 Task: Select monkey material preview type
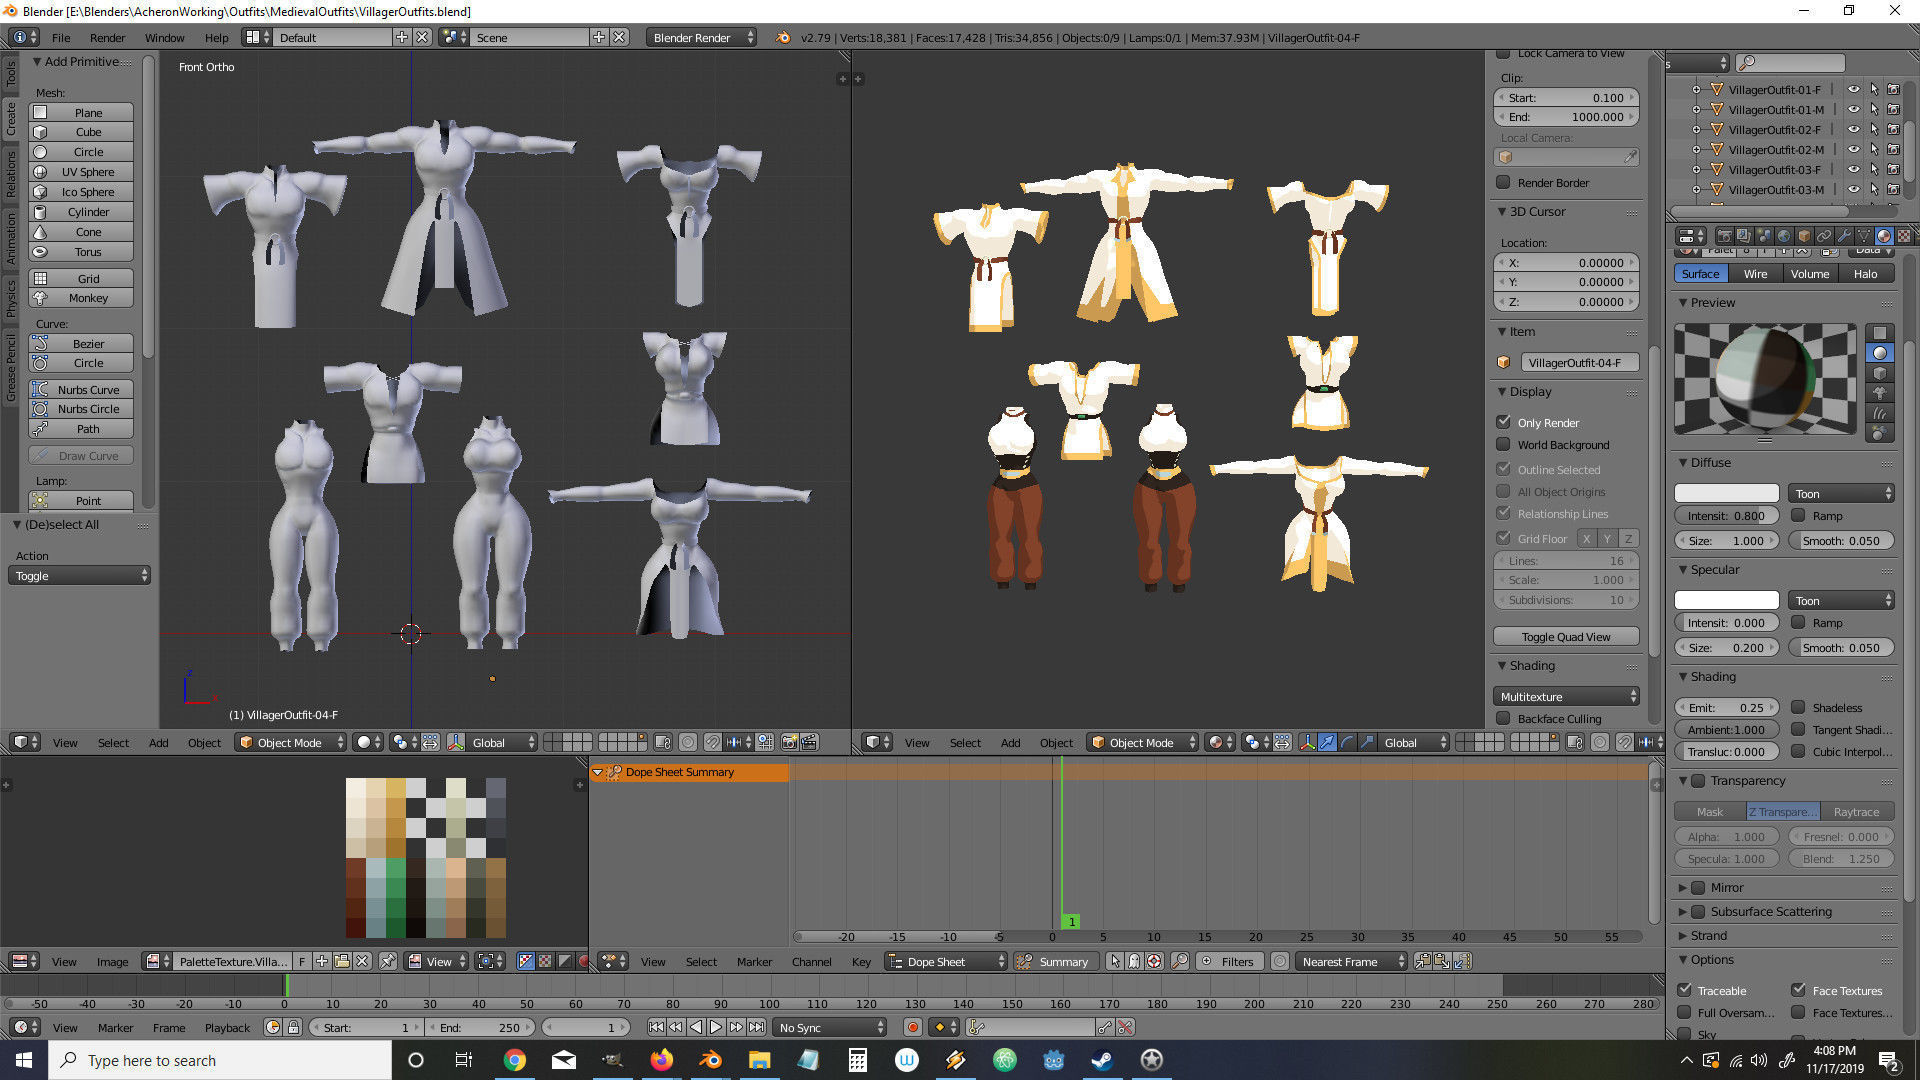[x=1880, y=393]
